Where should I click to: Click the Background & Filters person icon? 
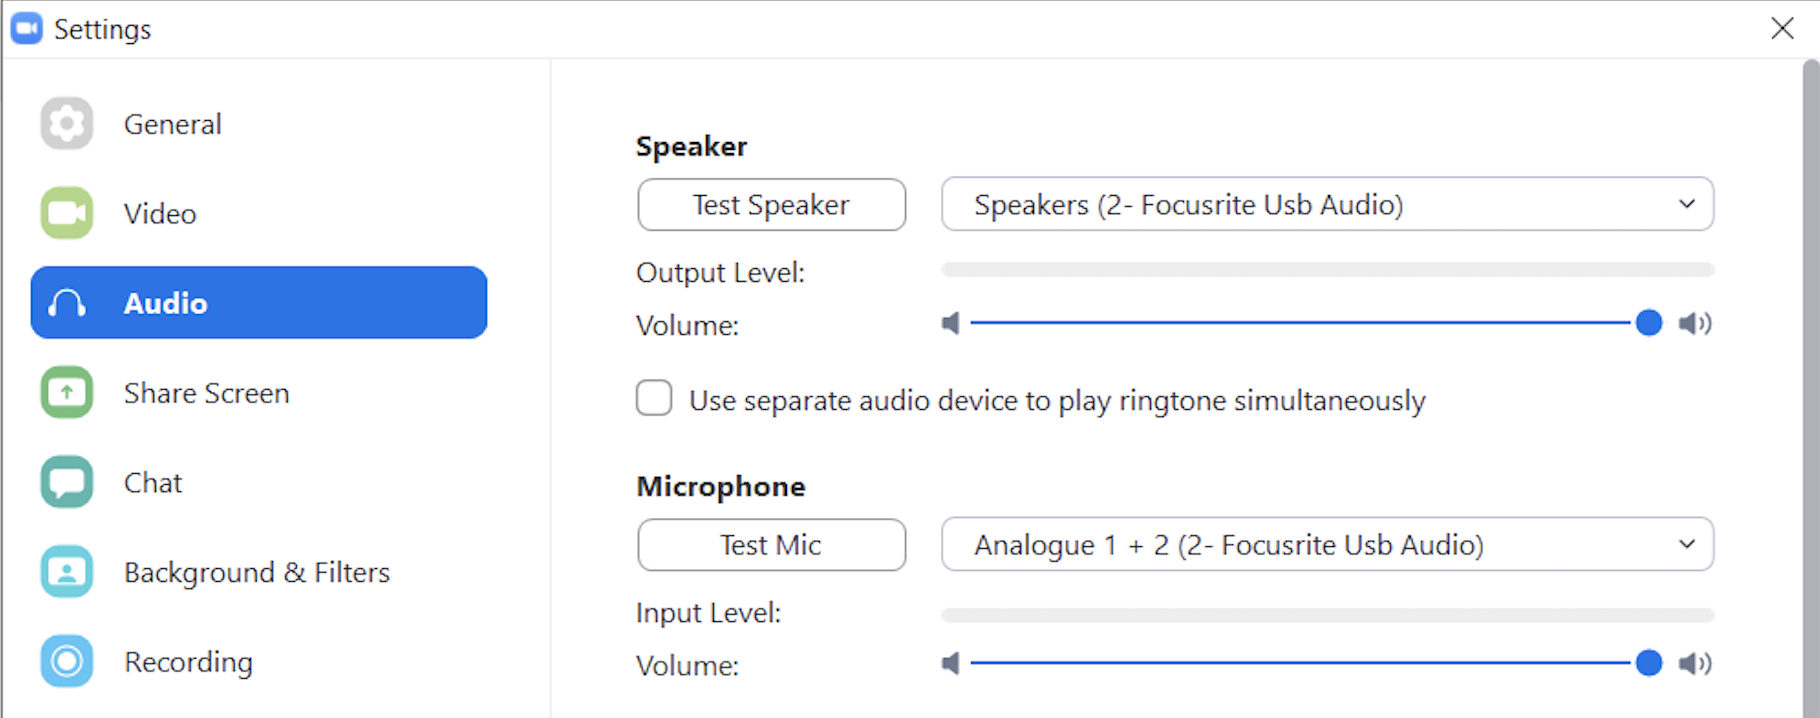click(x=67, y=572)
